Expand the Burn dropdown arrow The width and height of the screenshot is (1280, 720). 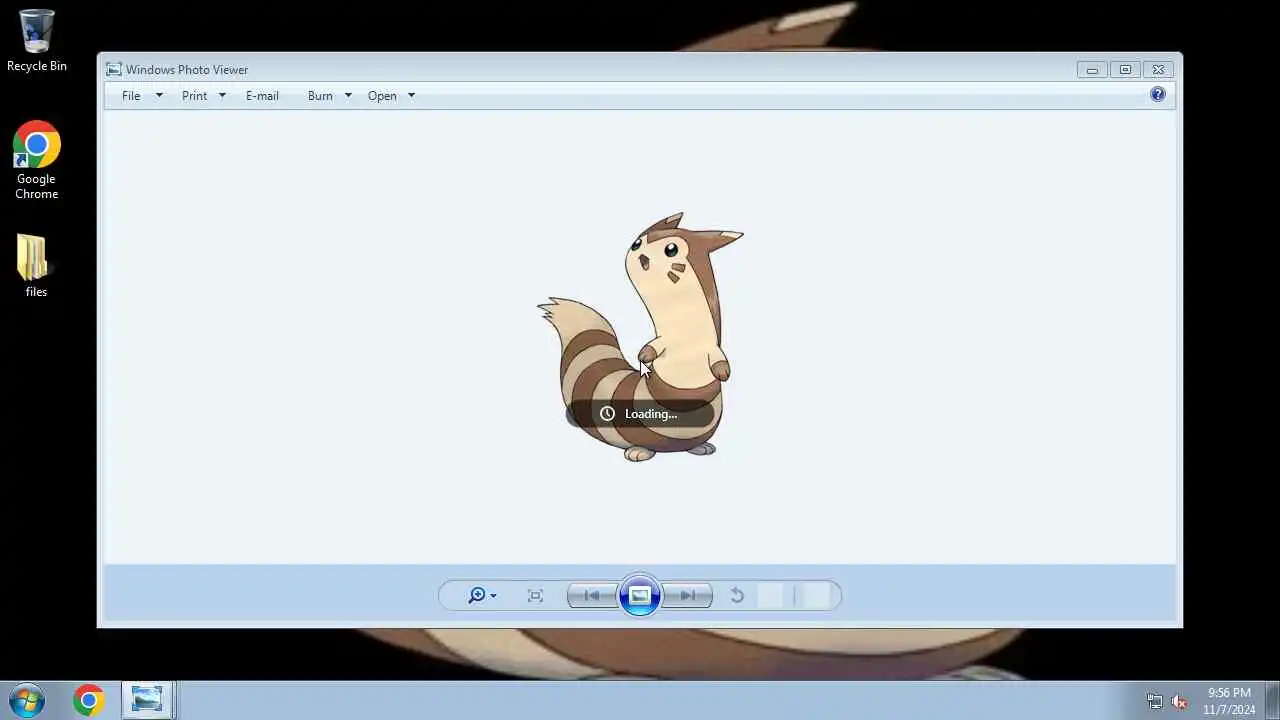tap(348, 96)
